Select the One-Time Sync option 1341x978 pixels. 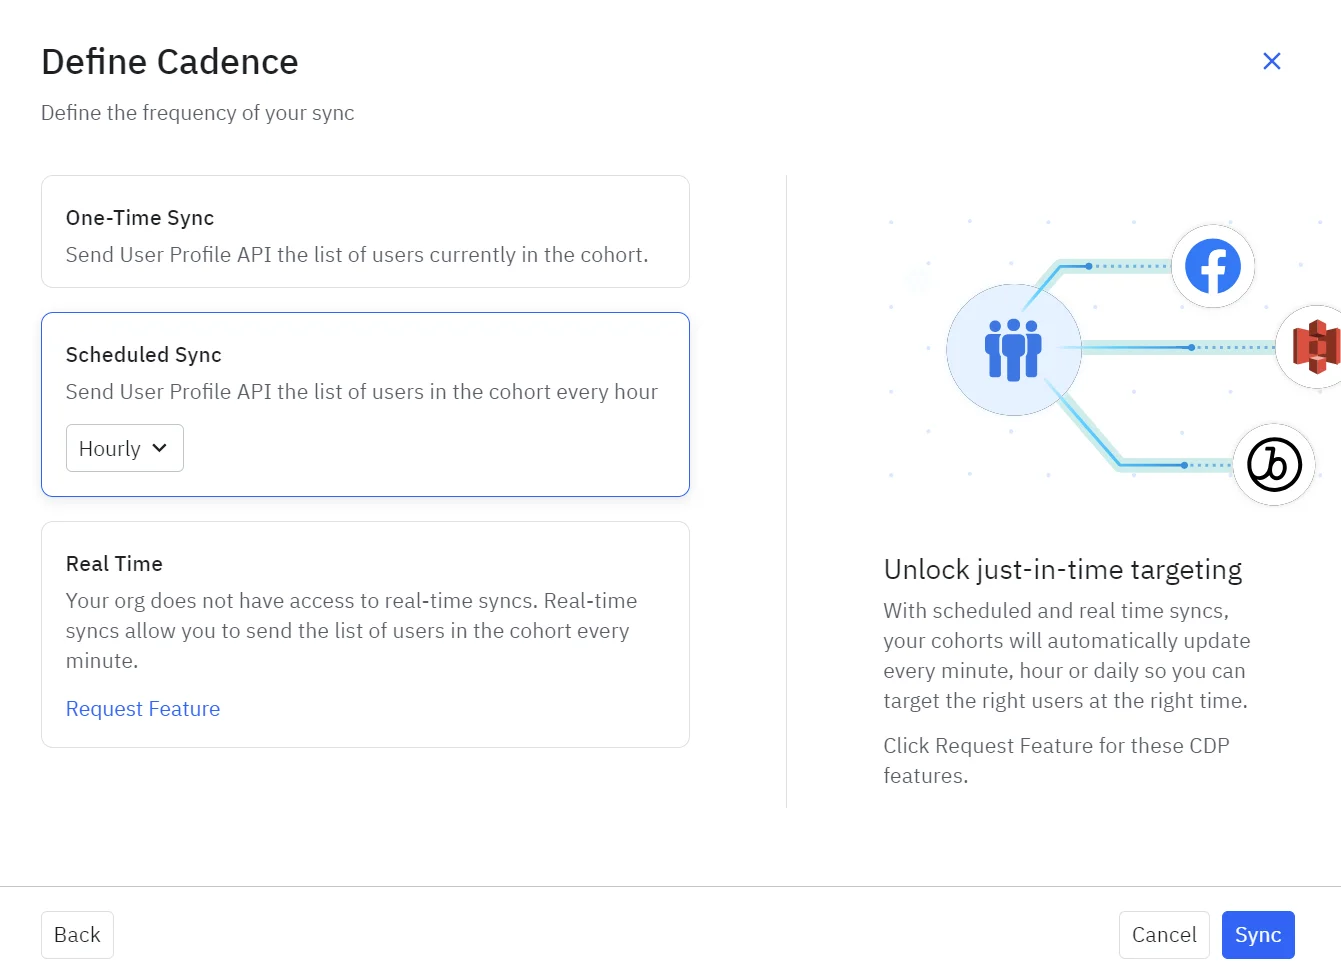(x=365, y=231)
